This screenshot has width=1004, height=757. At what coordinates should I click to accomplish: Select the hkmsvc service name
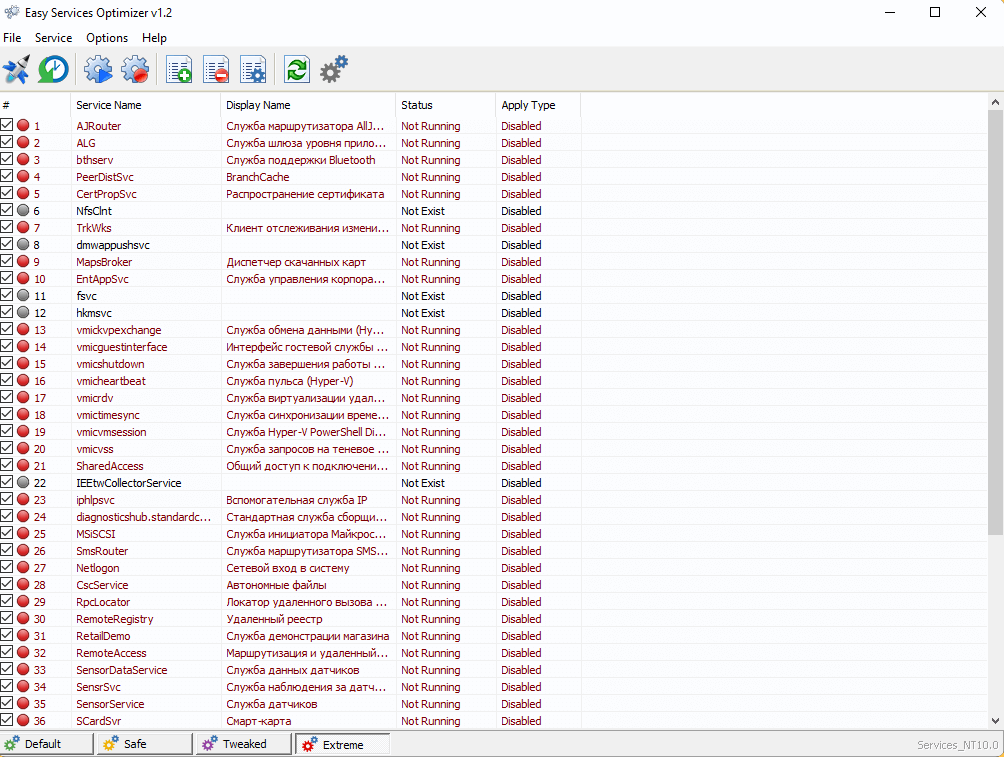coord(94,313)
